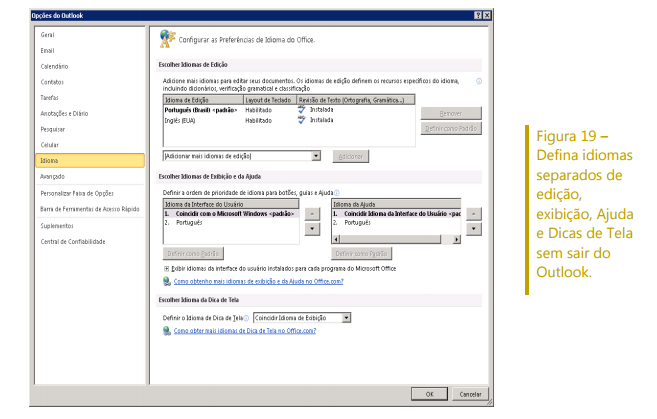657x419 pixels.
Task: Select the Email category in sidebar
Action: click(47, 50)
